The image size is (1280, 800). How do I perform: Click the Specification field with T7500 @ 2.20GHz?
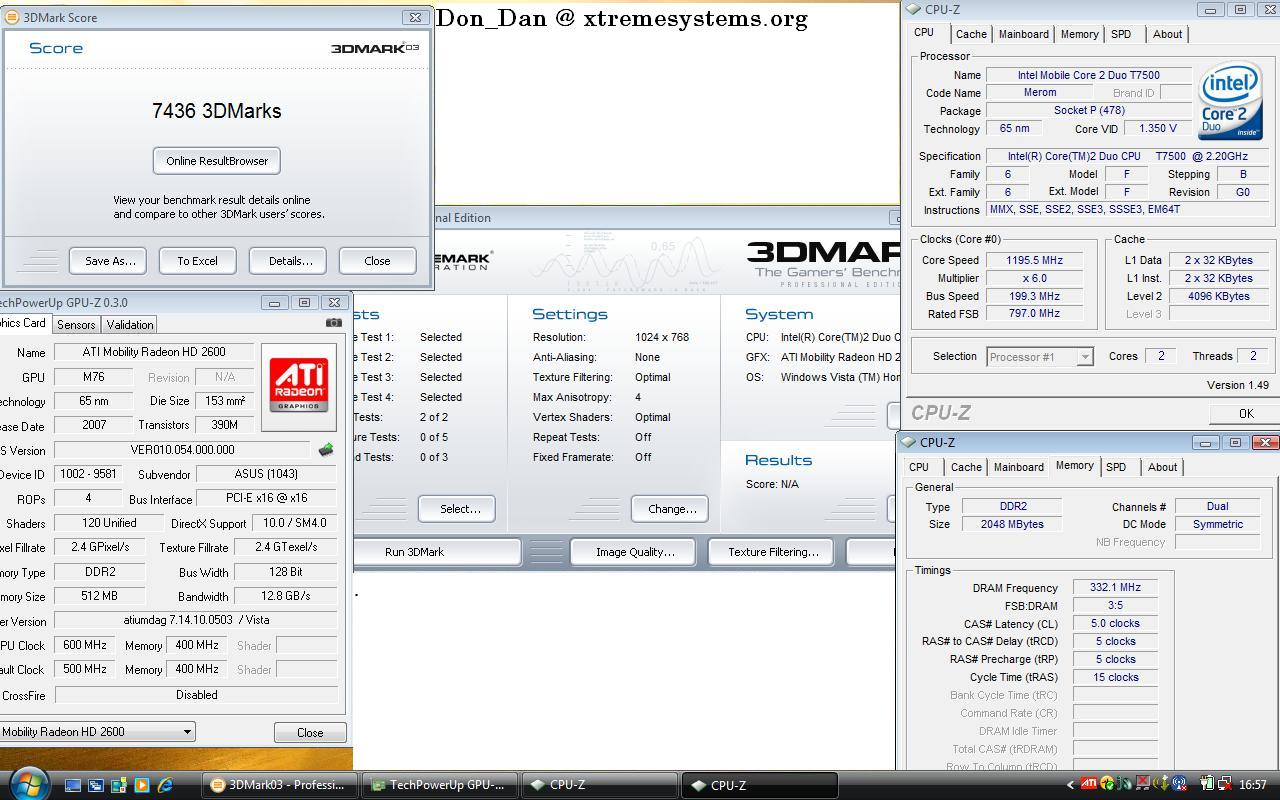pyautogui.click(x=1127, y=157)
